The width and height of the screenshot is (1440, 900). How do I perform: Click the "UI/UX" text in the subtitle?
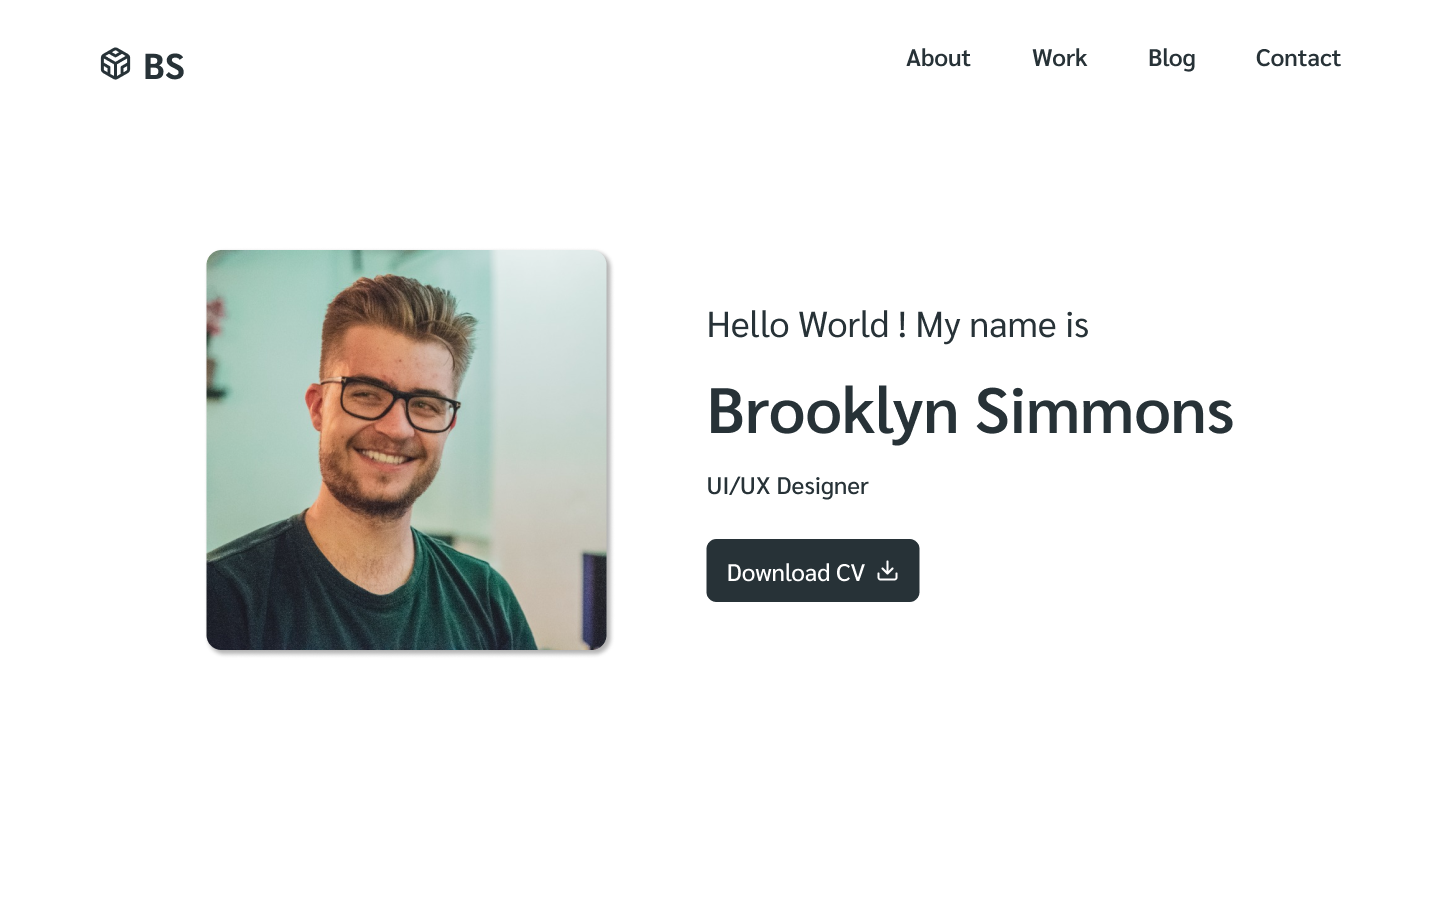[738, 486]
